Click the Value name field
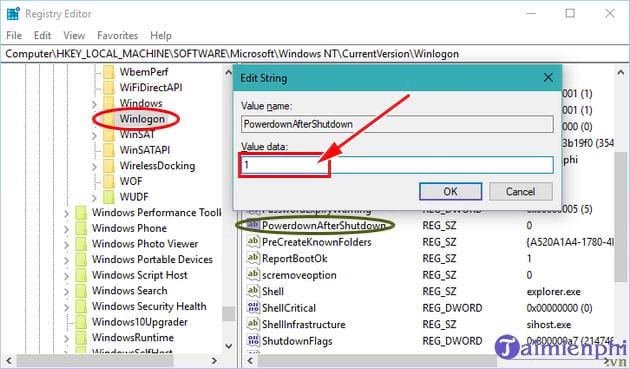The image size is (630, 369). click(x=397, y=124)
